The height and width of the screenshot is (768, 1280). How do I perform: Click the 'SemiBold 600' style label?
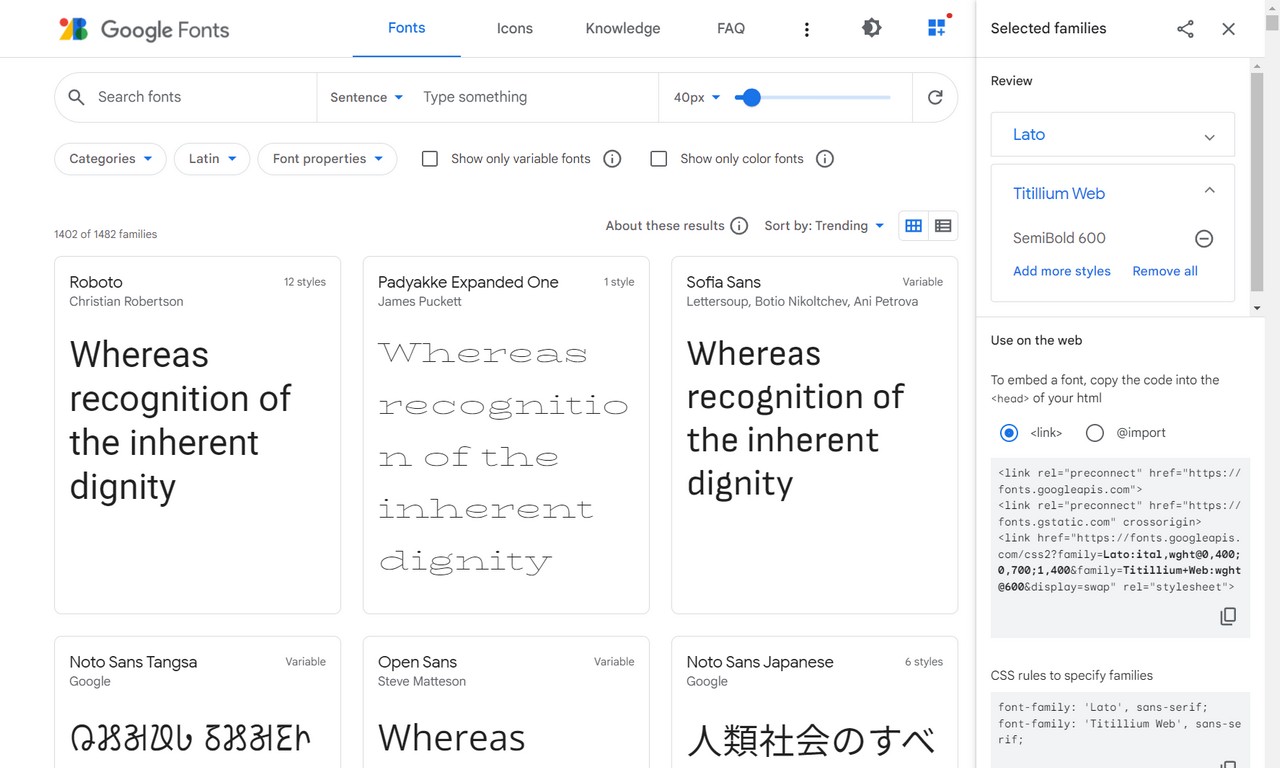click(x=1059, y=238)
